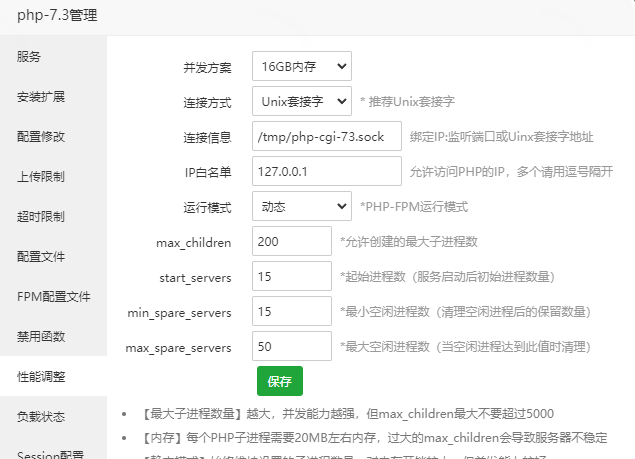Focus the IP白名单 input field
The image size is (635, 459).
pos(327,171)
